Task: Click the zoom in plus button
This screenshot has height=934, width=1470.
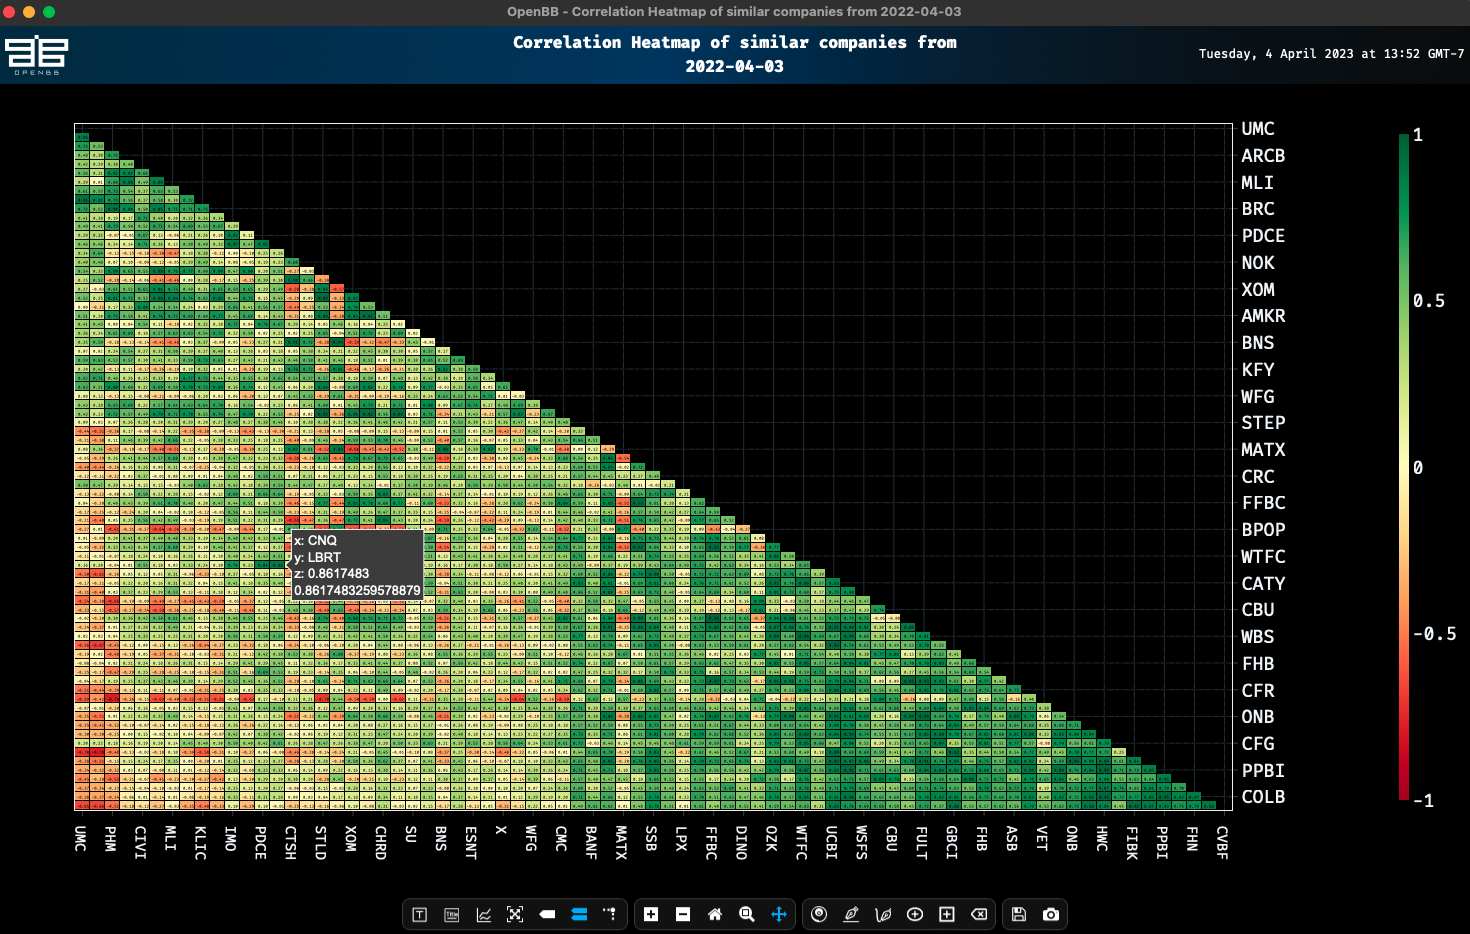Action: click(651, 914)
